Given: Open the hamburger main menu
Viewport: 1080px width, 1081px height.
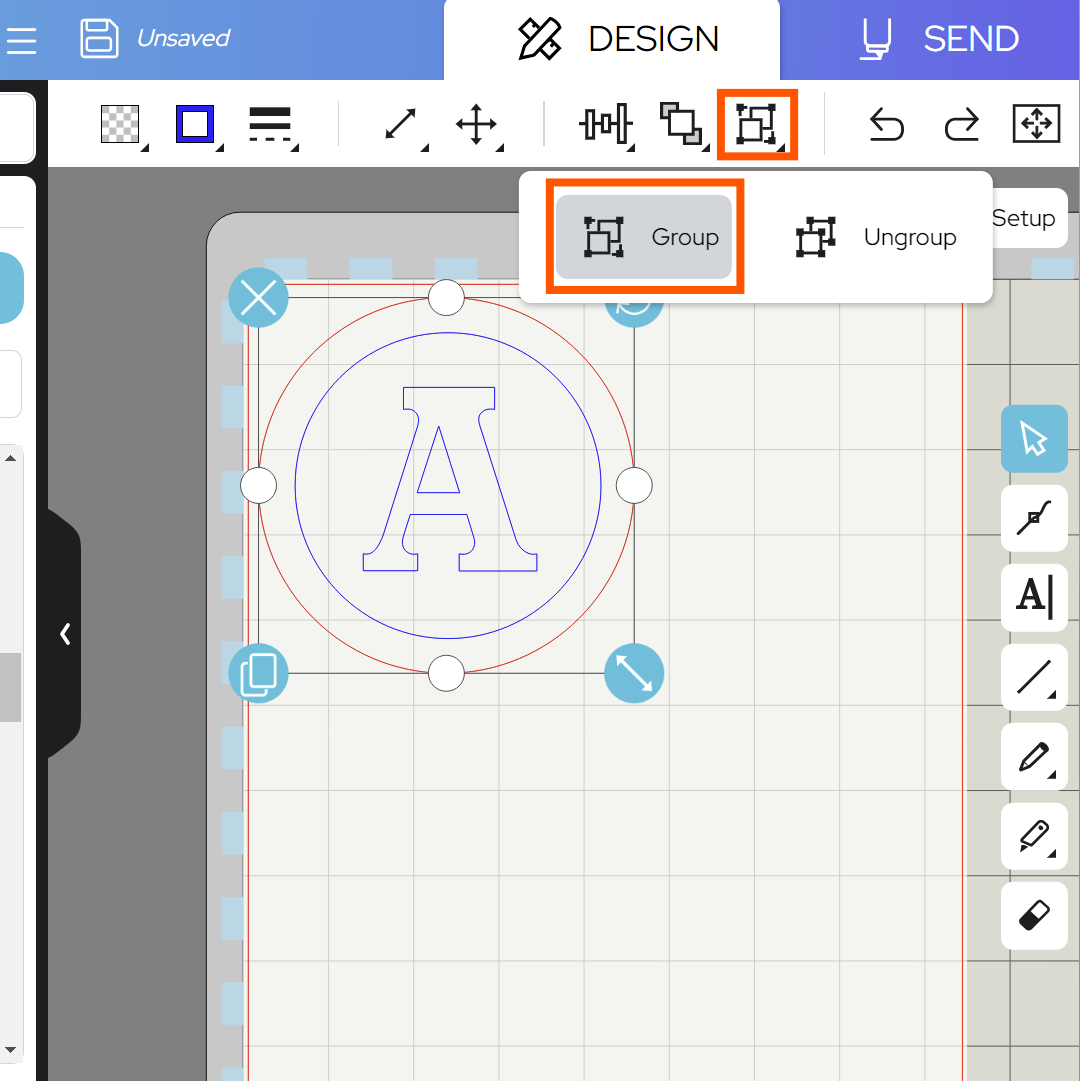Looking at the screenshot, I should pos(21,40).
